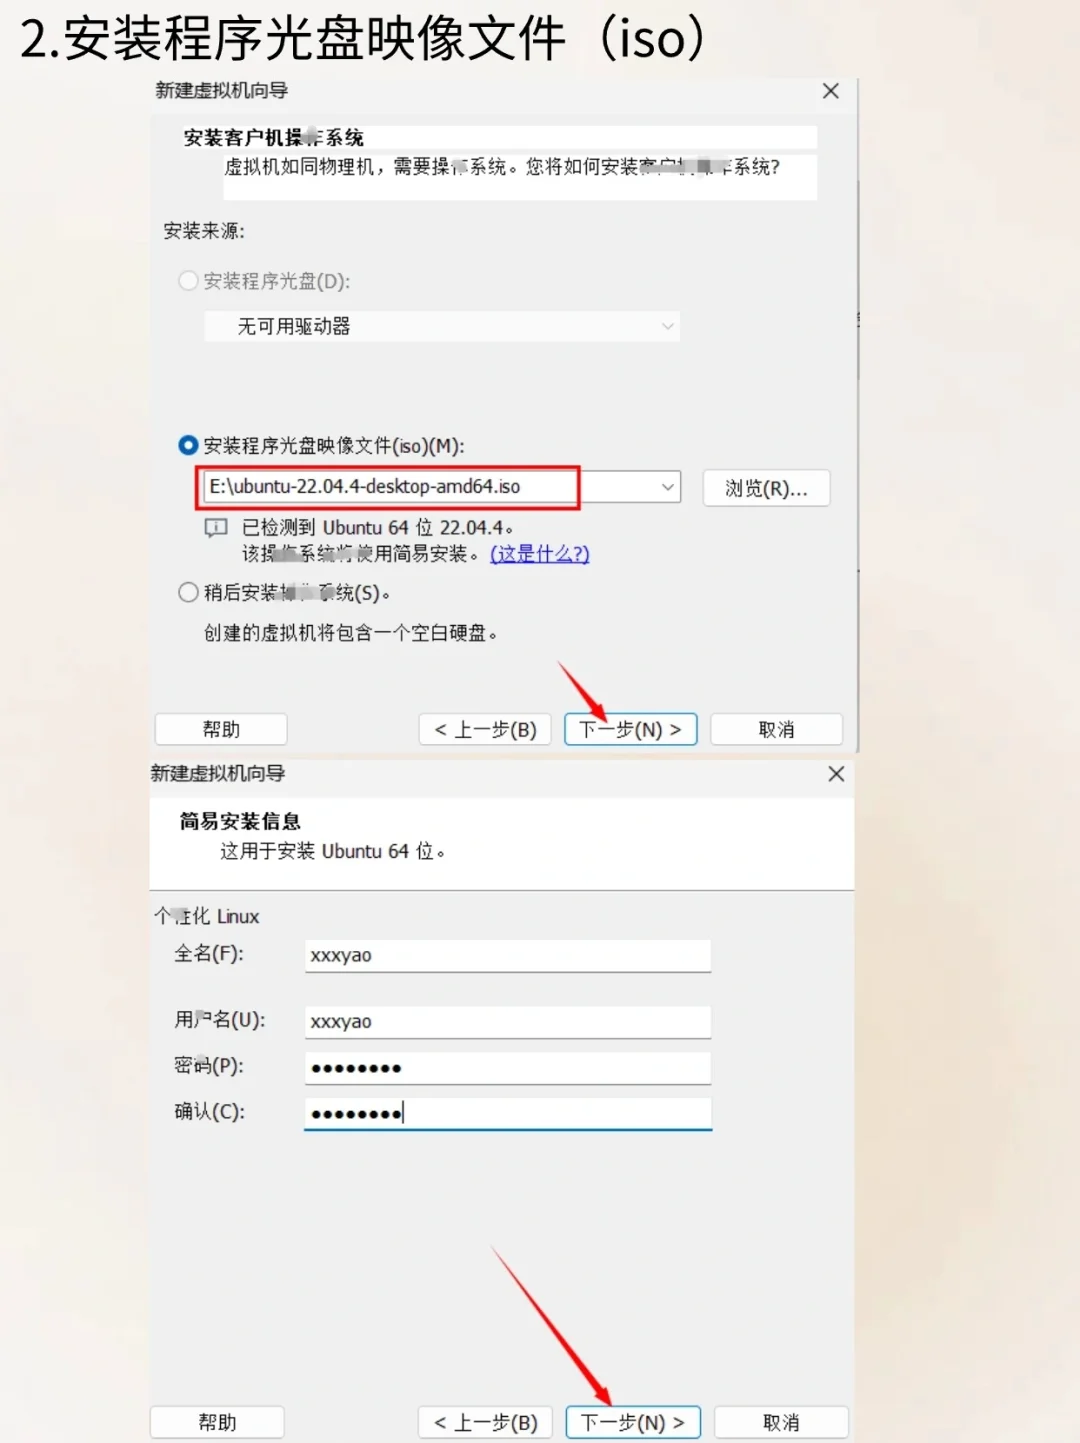Viewport: 1080px width, 1443px height.
Task: Close the top wizard window
Action: coord(830,90)
